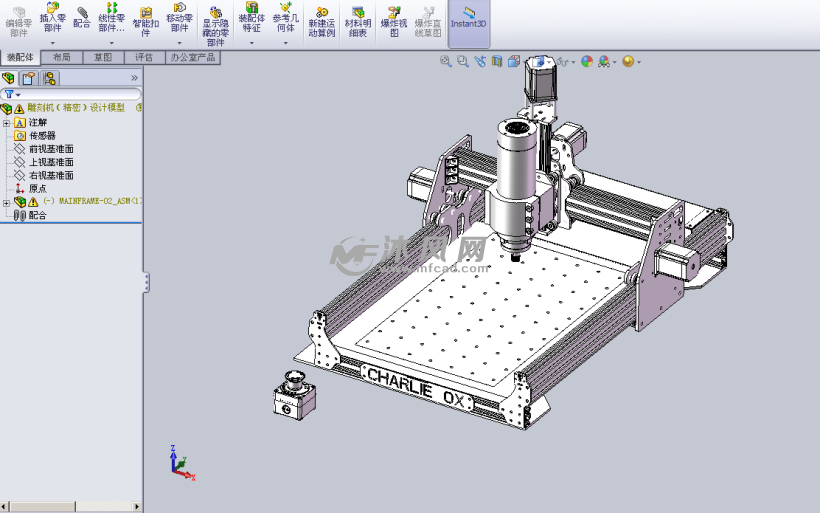
Task: Switch to the 布局 tab
Action: coord(62,58)
